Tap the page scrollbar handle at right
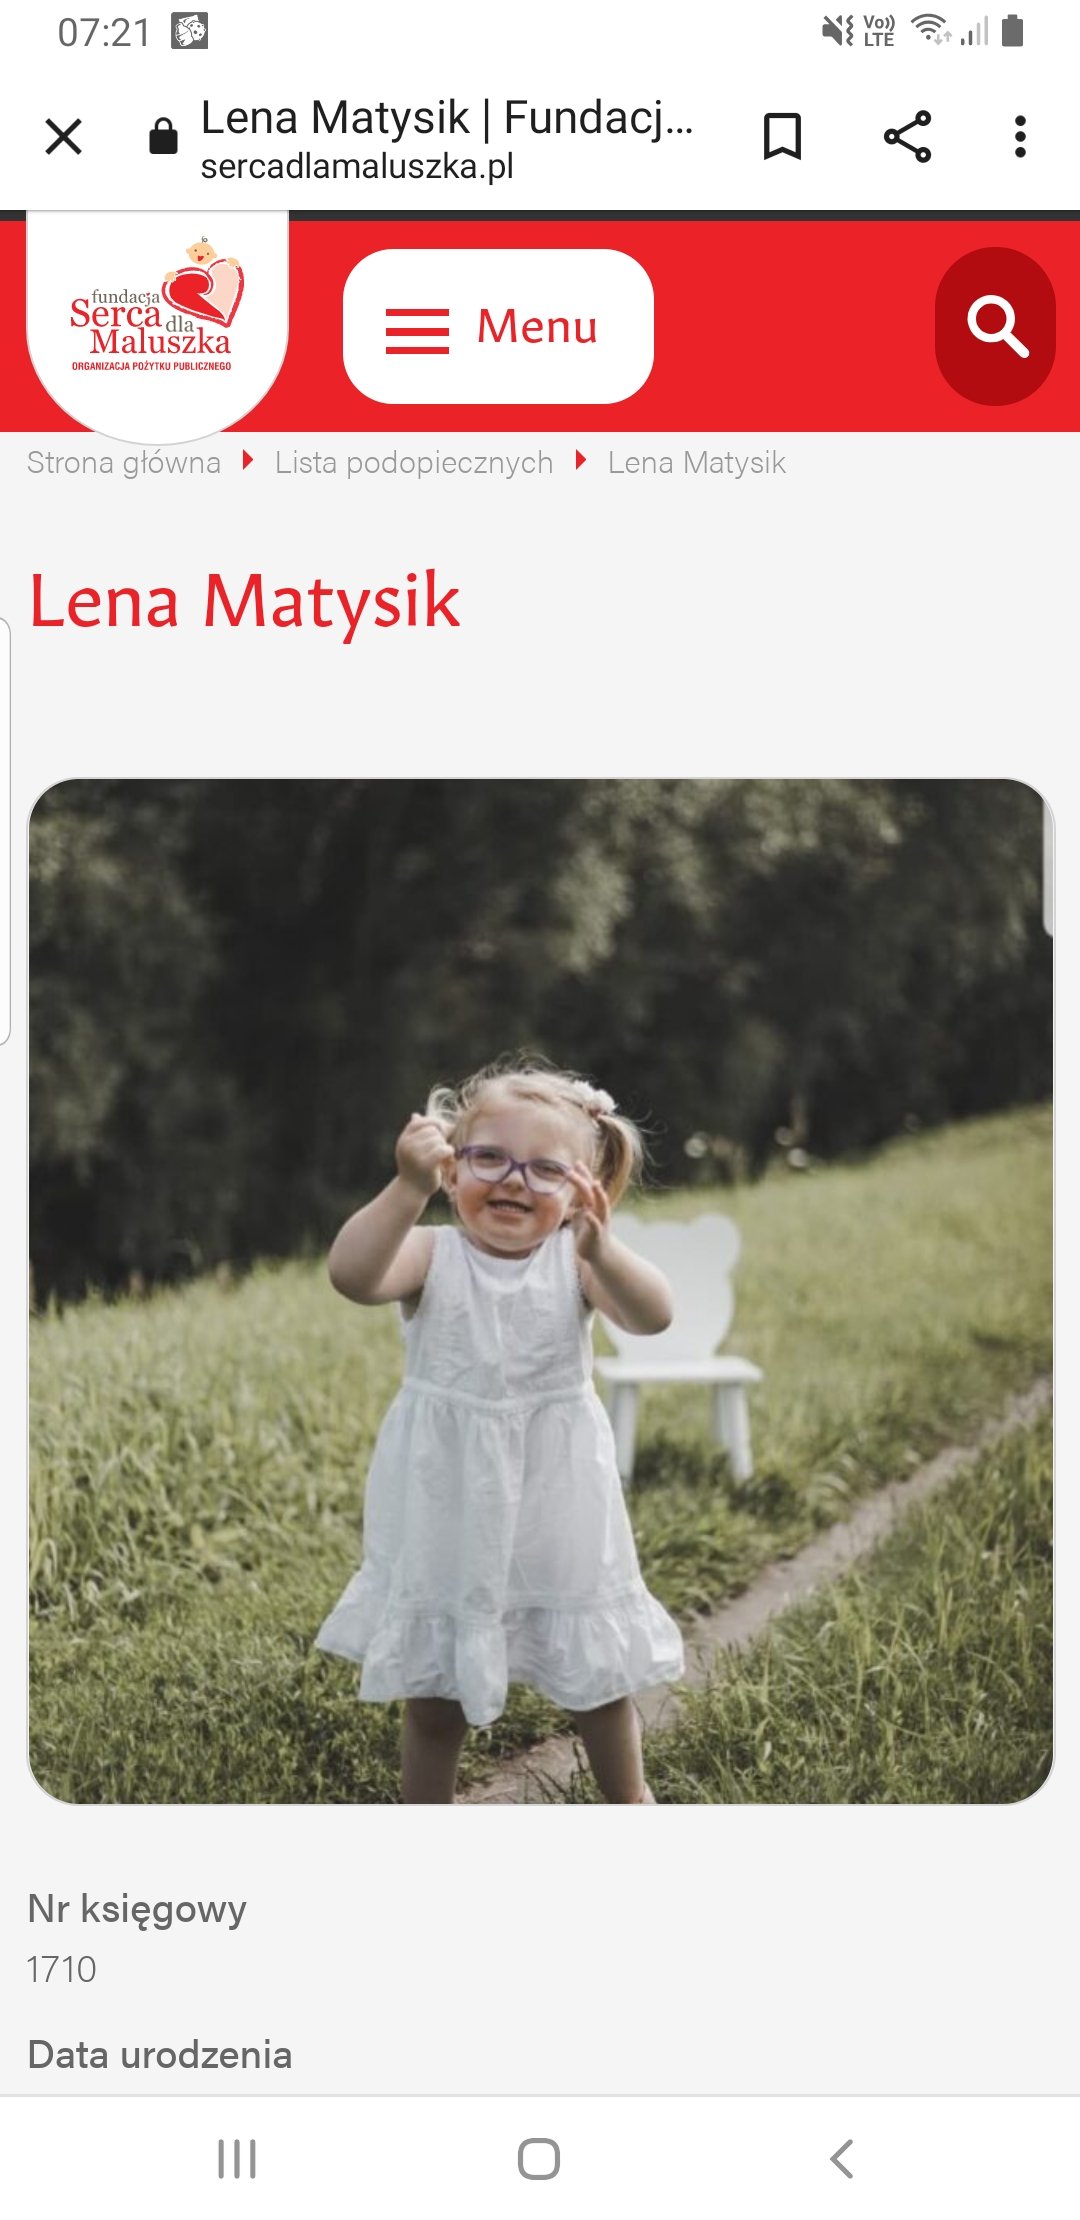This screenshot has height=2220, width=1080. (1048, 860)
